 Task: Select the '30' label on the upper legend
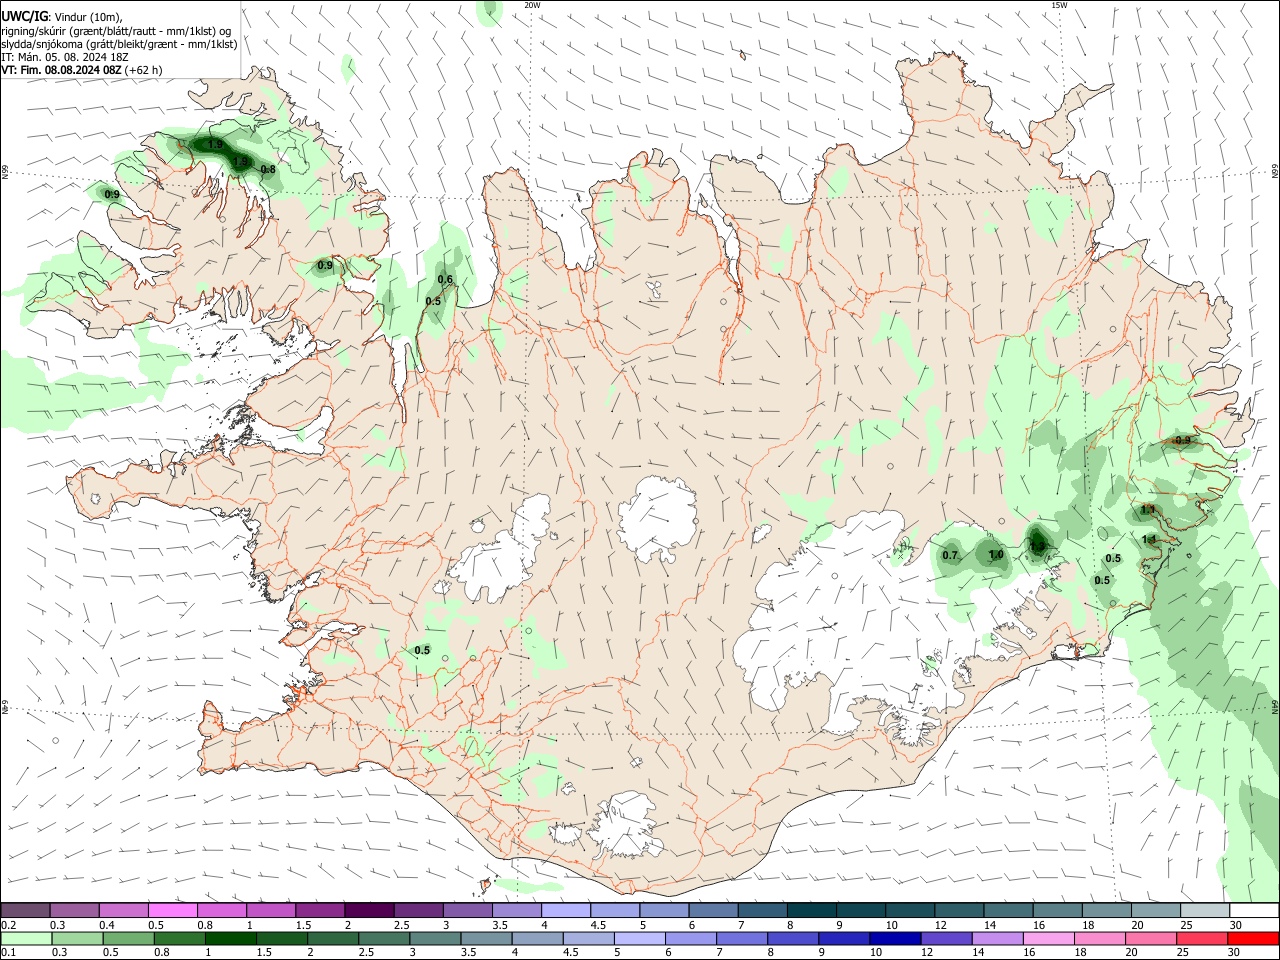tap(1235, 925)
